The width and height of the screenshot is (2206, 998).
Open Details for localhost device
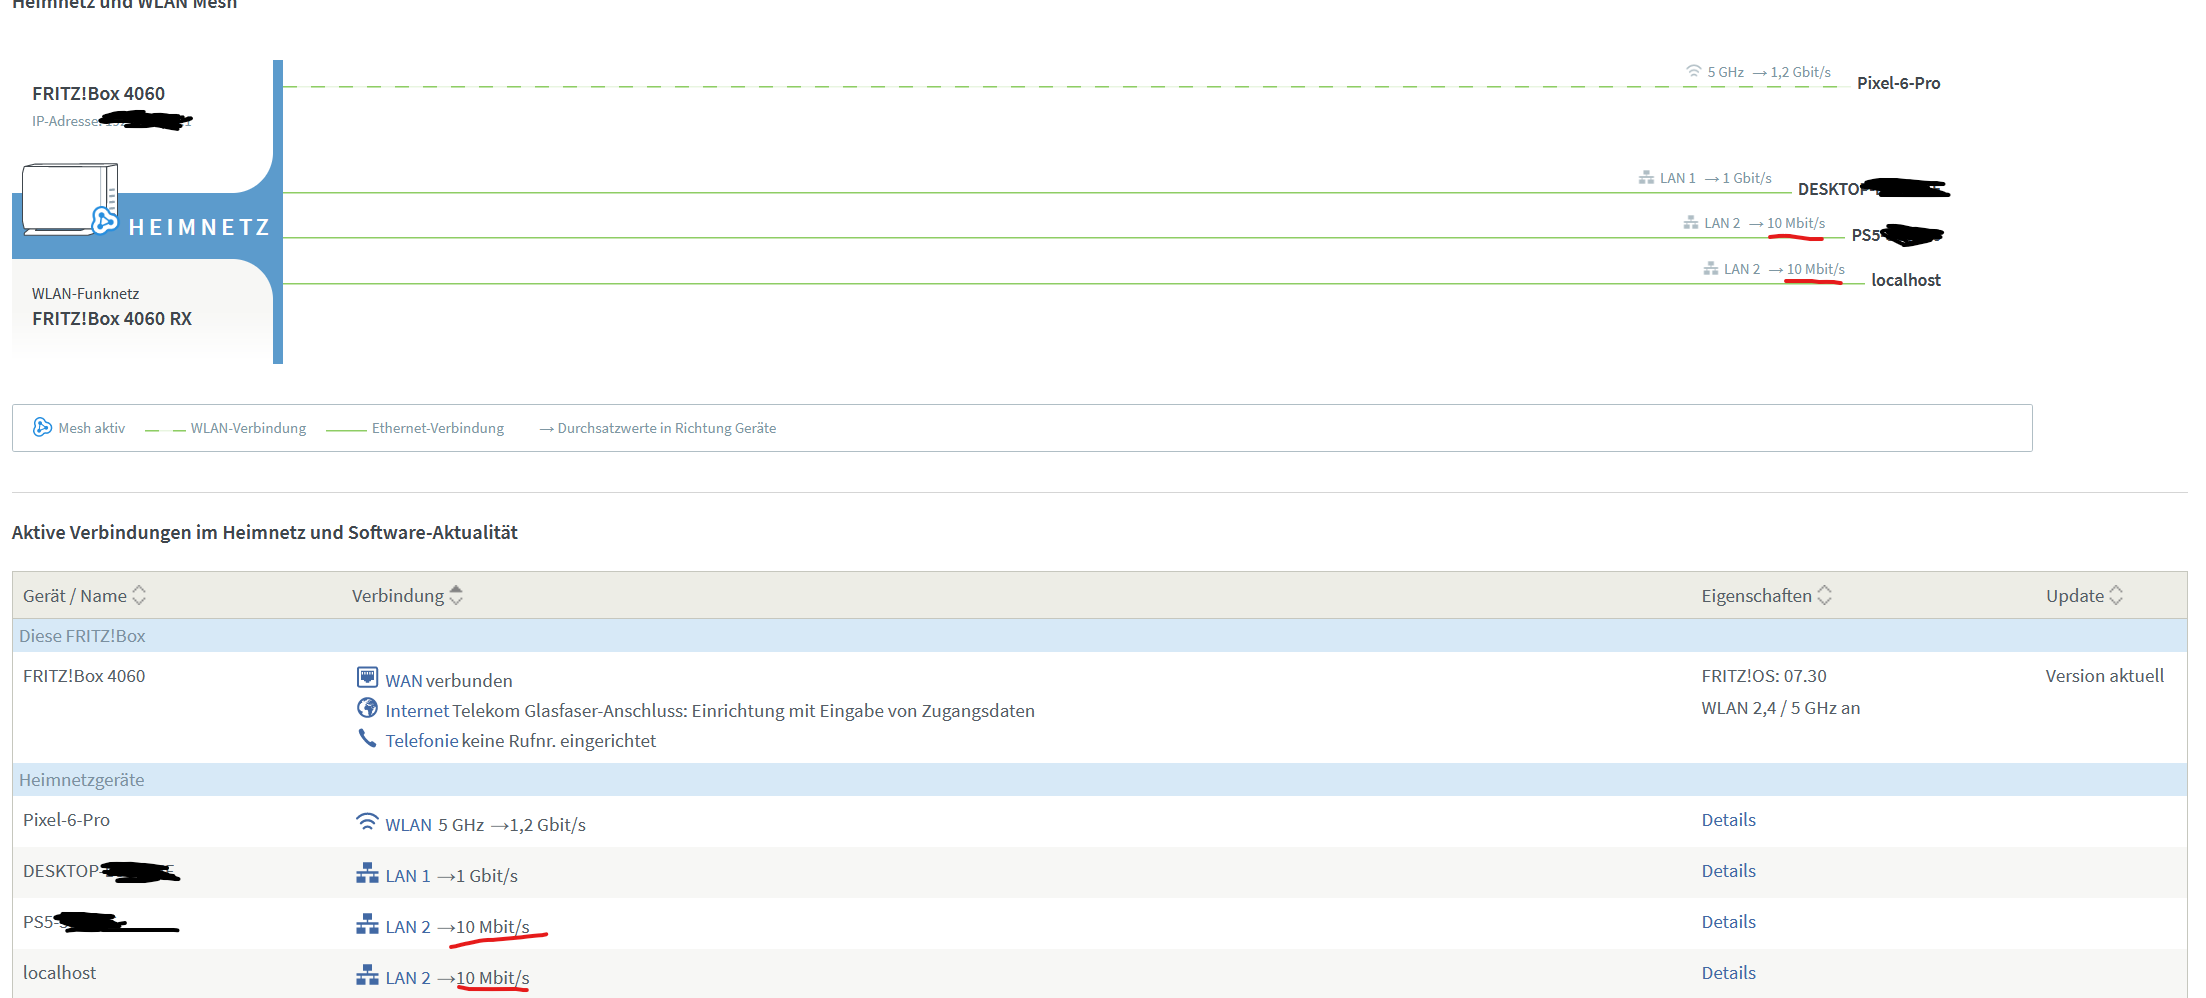(x=1728, y=973)
